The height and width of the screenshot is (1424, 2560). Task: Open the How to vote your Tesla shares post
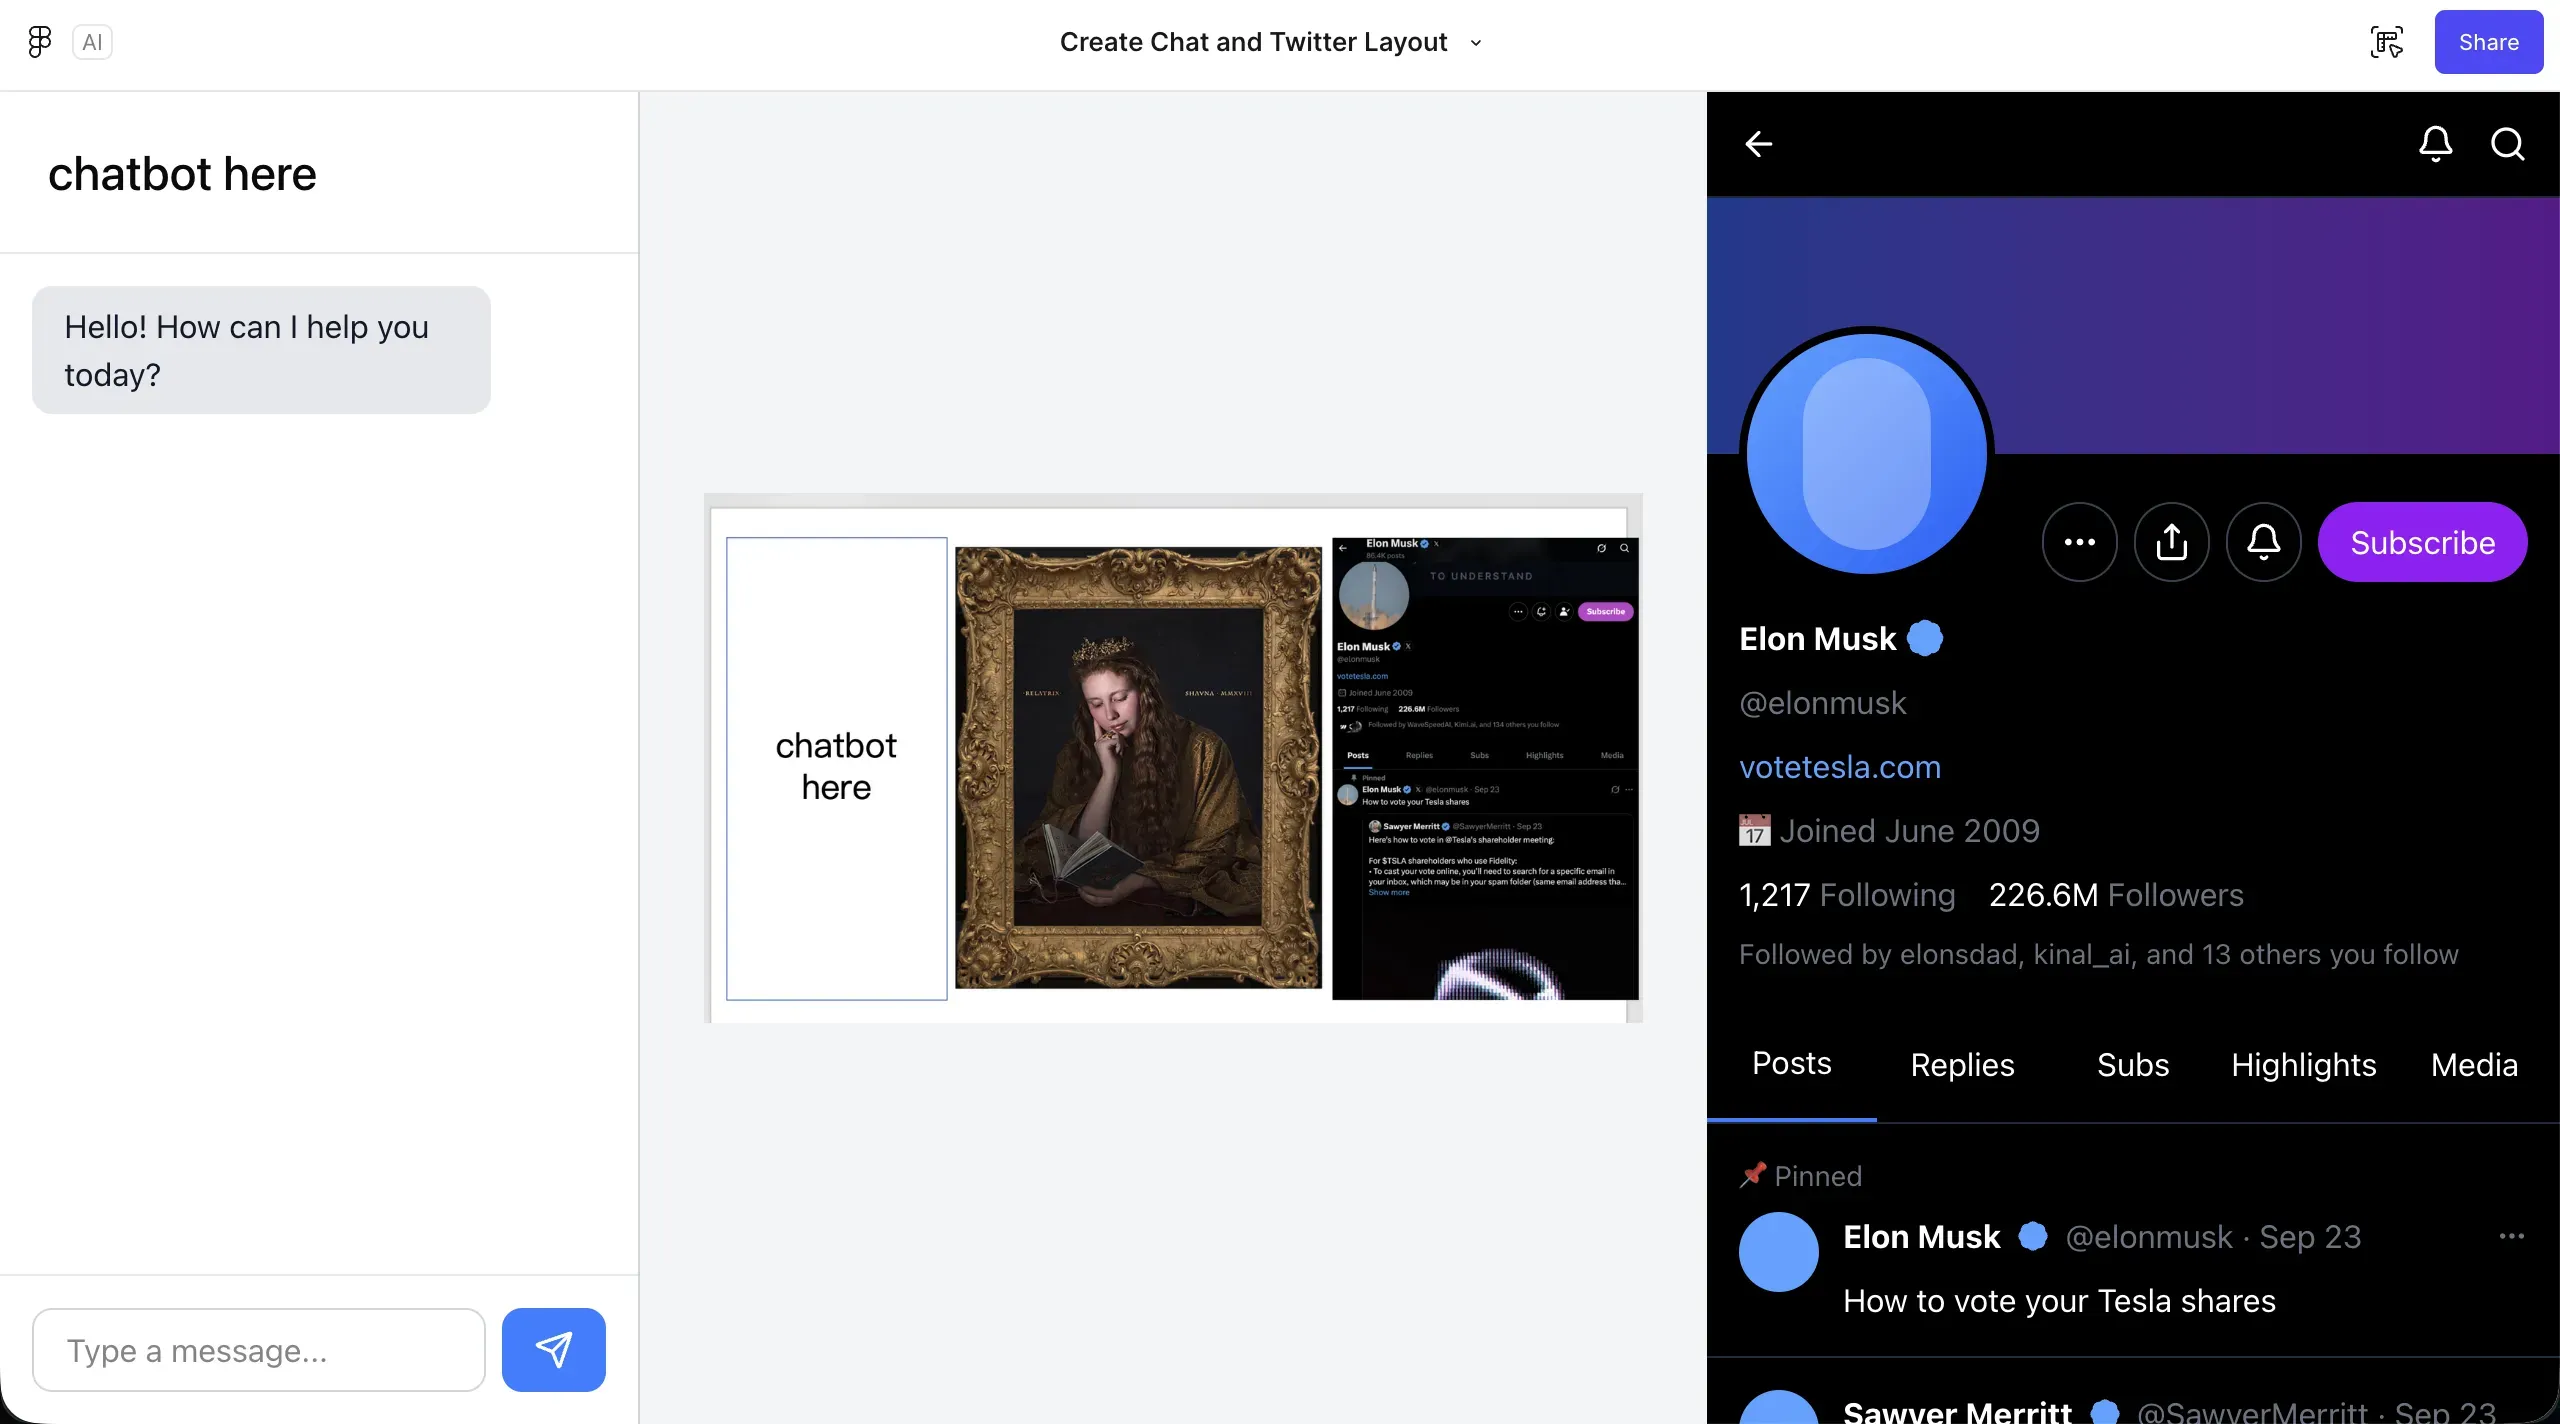click(x=2060, y=1301)
